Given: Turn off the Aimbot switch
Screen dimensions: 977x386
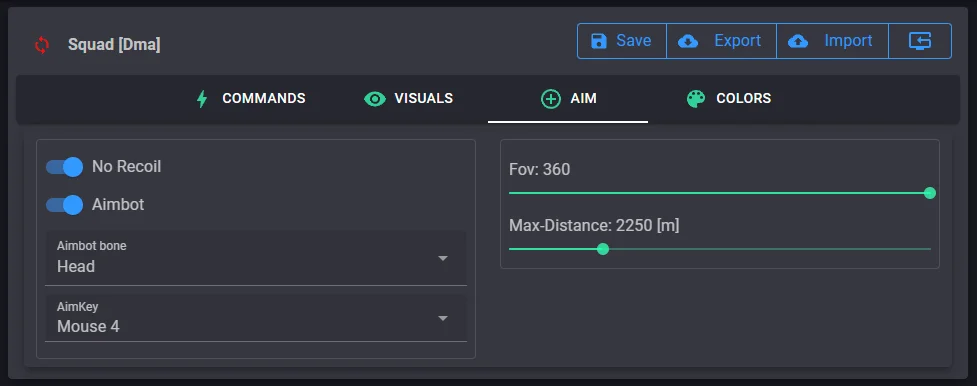Looking at the screenshot, I should tap(65, 205).
